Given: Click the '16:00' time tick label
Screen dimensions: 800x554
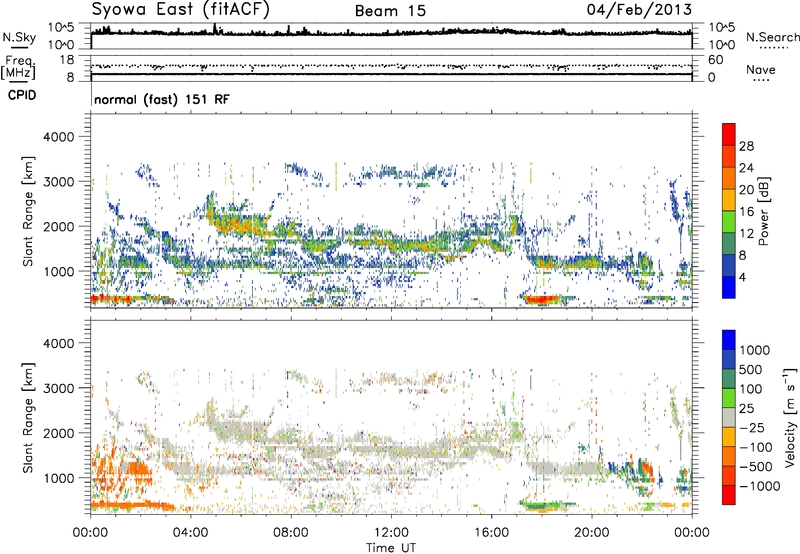Looking at the screenshot, I should click(491, 533).
